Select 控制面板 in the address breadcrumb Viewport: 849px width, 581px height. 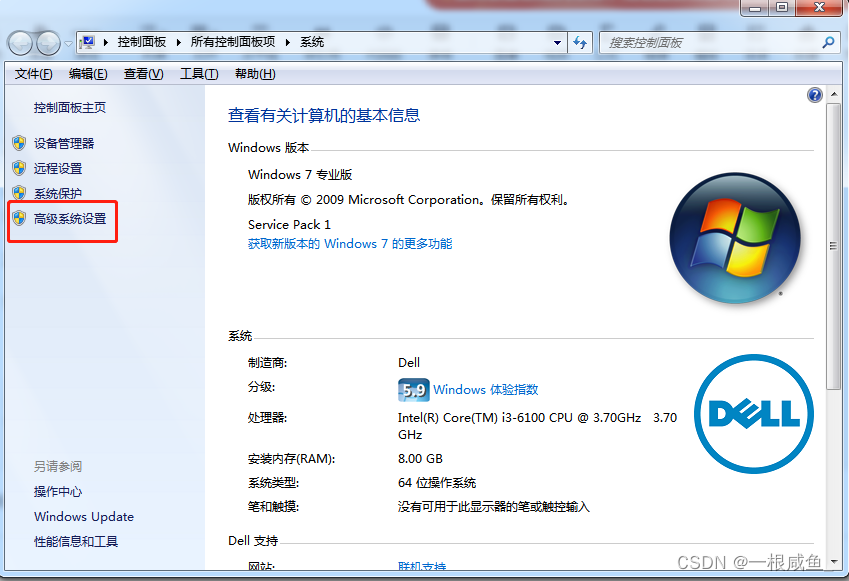pyautogui.click(x=142, y=42)
